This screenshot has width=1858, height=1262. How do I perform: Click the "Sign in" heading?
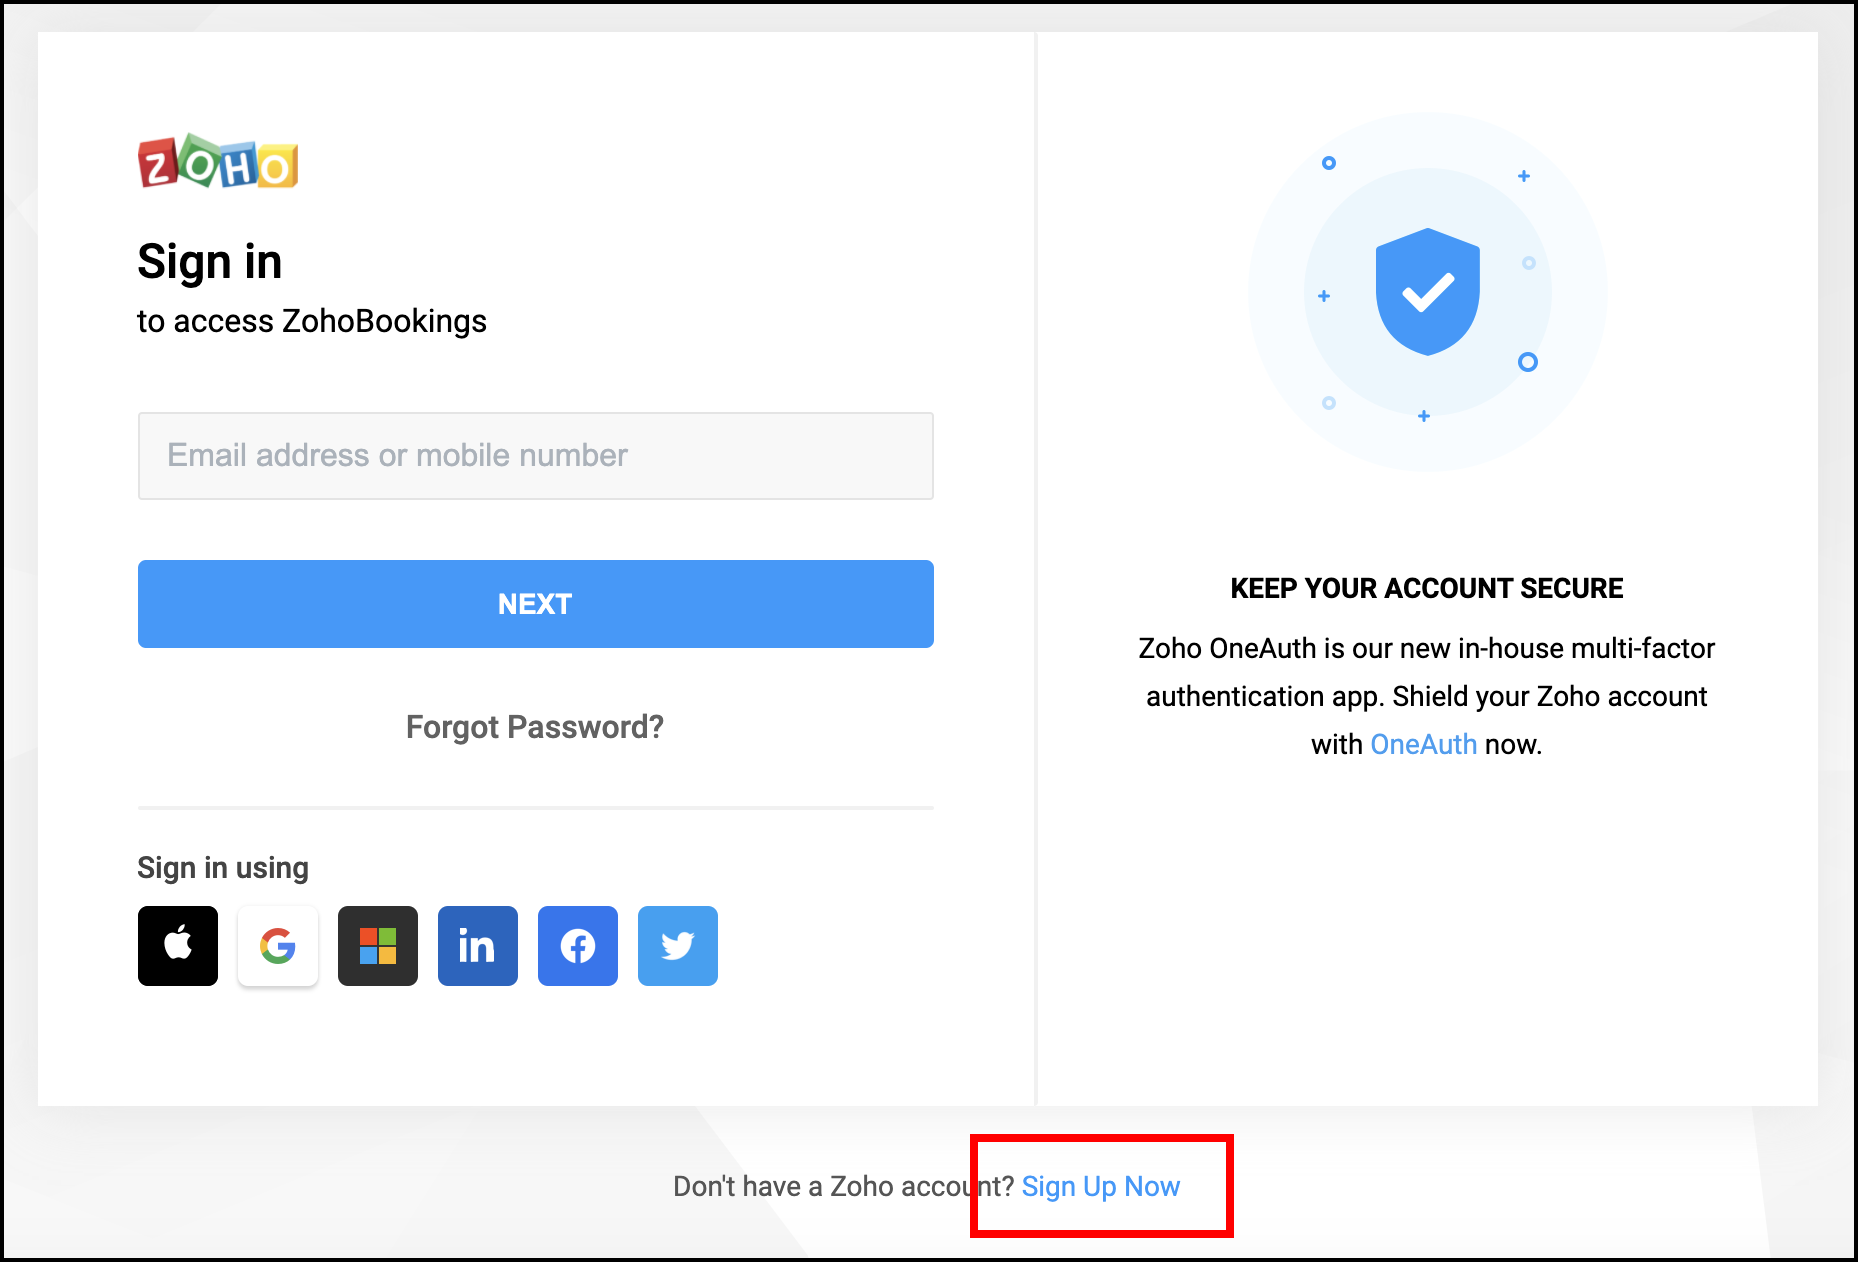210,262
